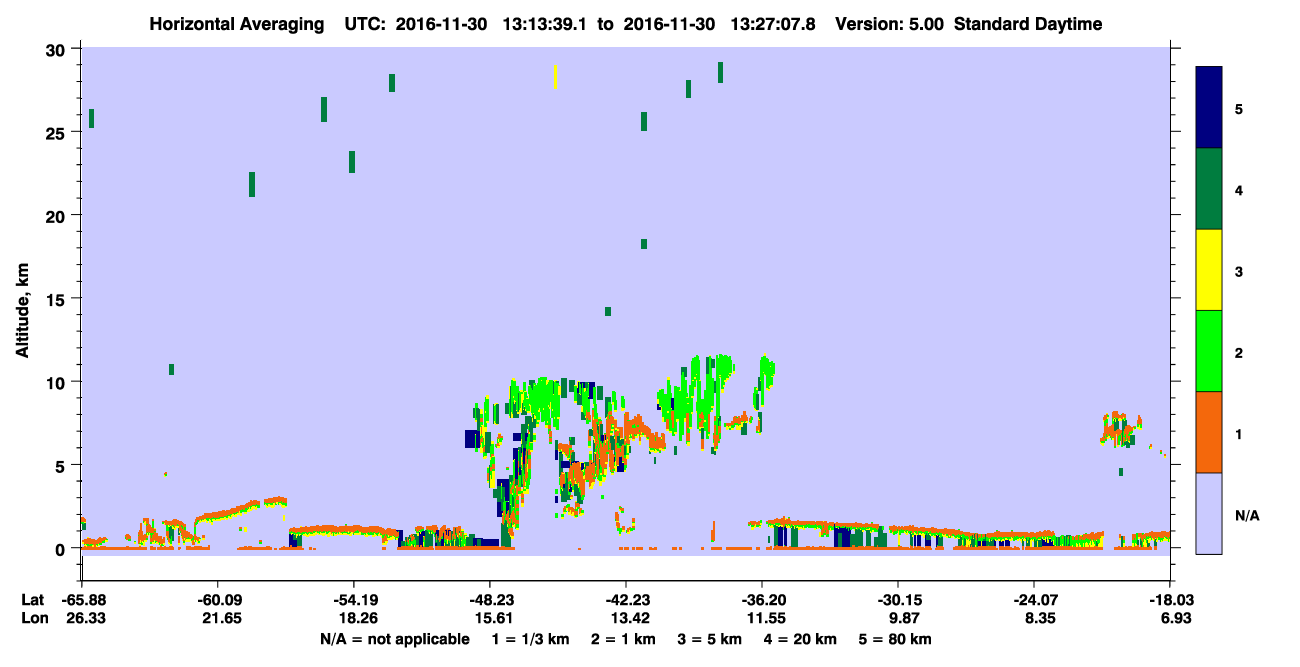Click the colorbar label 5

coord(1239,108)
